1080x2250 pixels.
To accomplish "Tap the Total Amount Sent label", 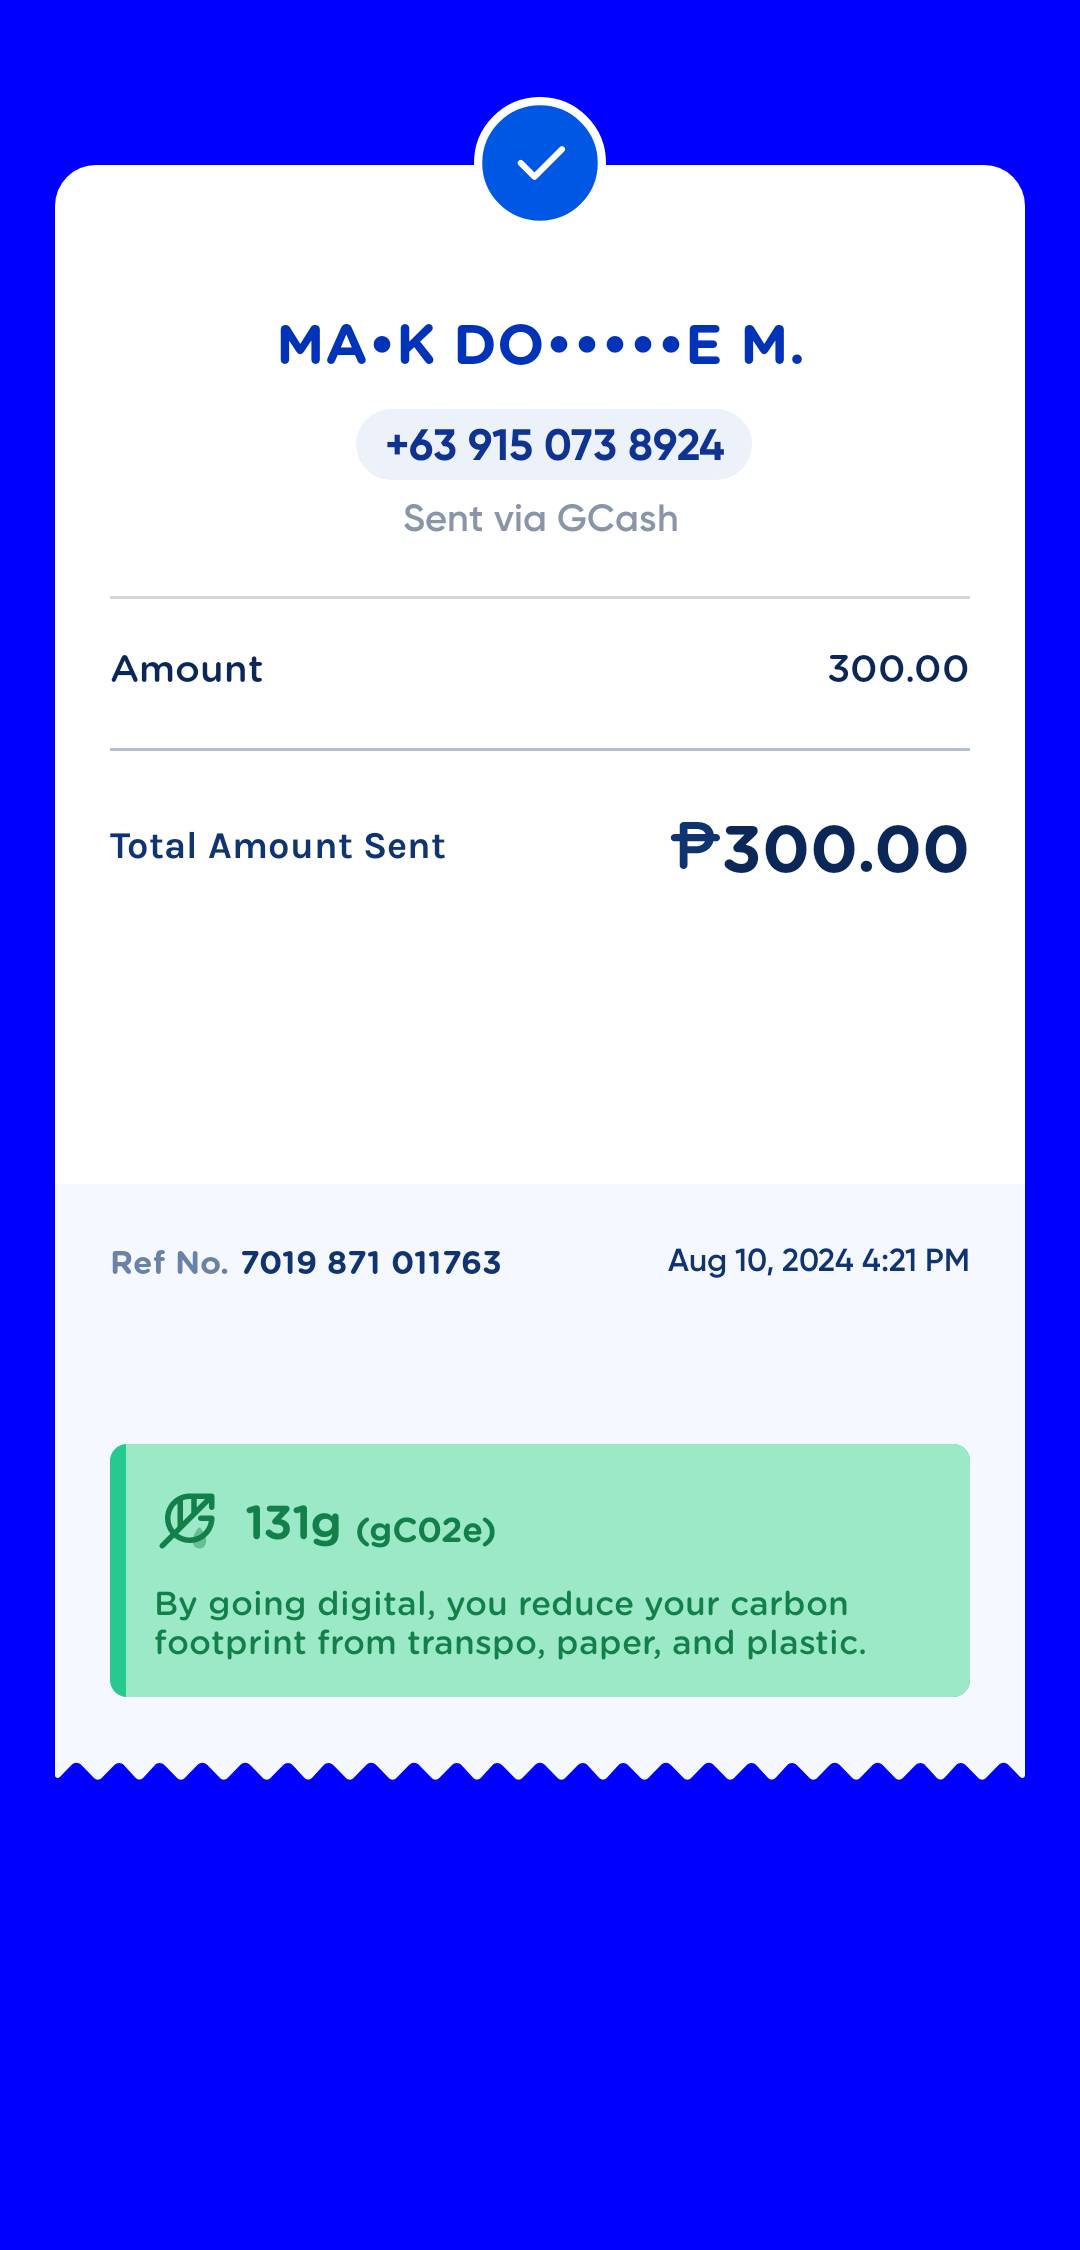I will click(277, 846).
